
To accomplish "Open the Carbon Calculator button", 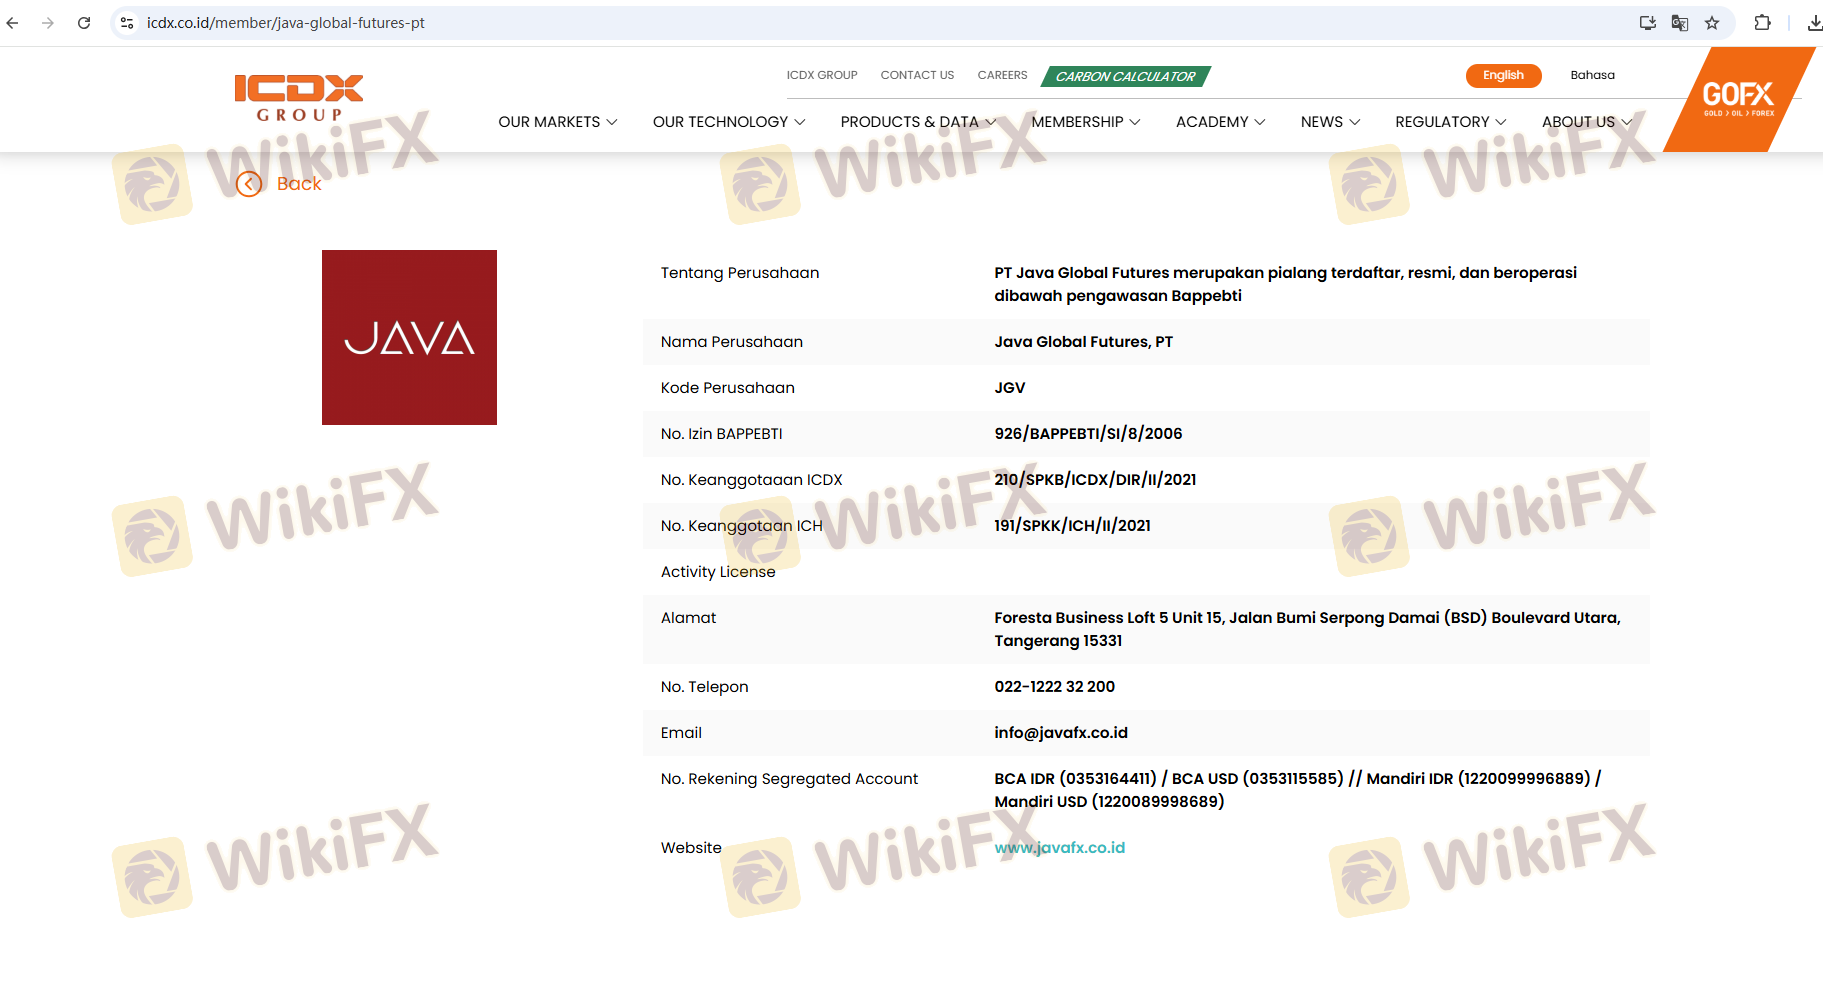I will click(x=1125, y=77).
